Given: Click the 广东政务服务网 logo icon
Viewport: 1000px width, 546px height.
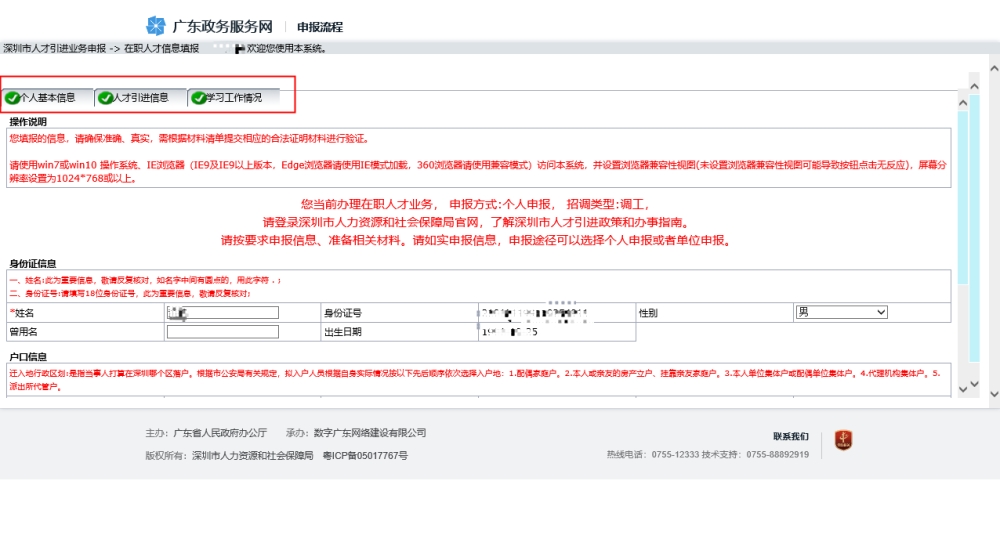Looking at the screenshot, I should [x=156, y=26].
